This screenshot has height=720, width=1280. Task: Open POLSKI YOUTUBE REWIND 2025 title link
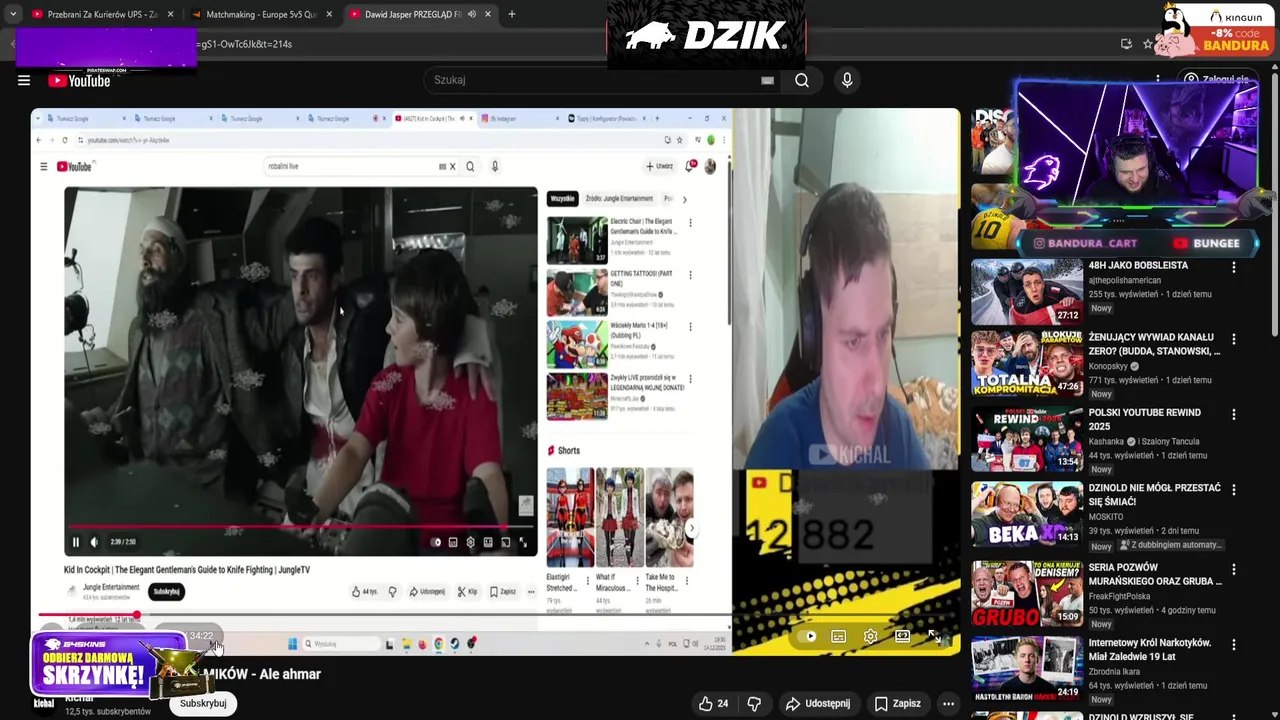pos(1144,419)
